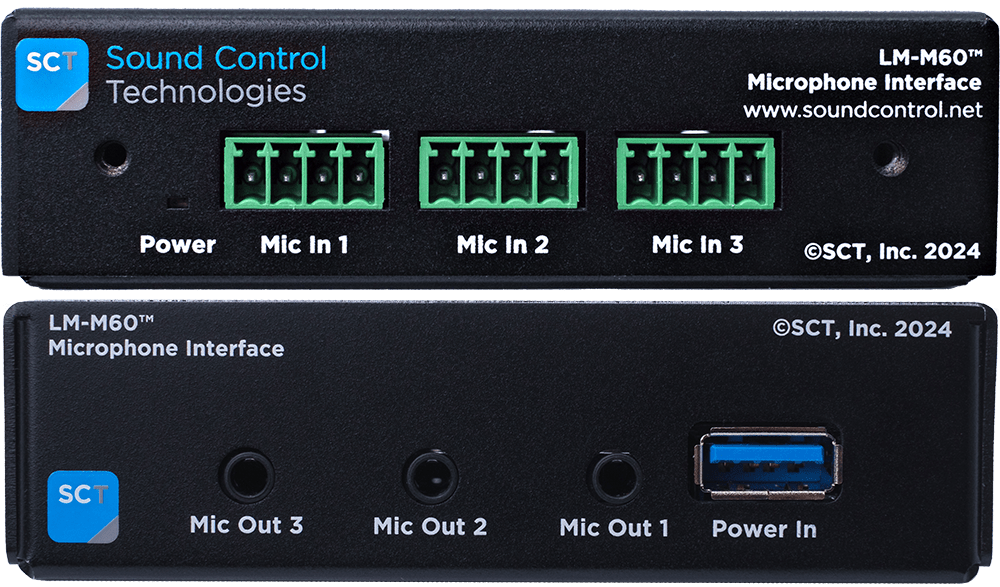Viewport: 1000px width, 587px height.
Task: Click the 'Technologies' text under brand name
Action: pos(206,92)
